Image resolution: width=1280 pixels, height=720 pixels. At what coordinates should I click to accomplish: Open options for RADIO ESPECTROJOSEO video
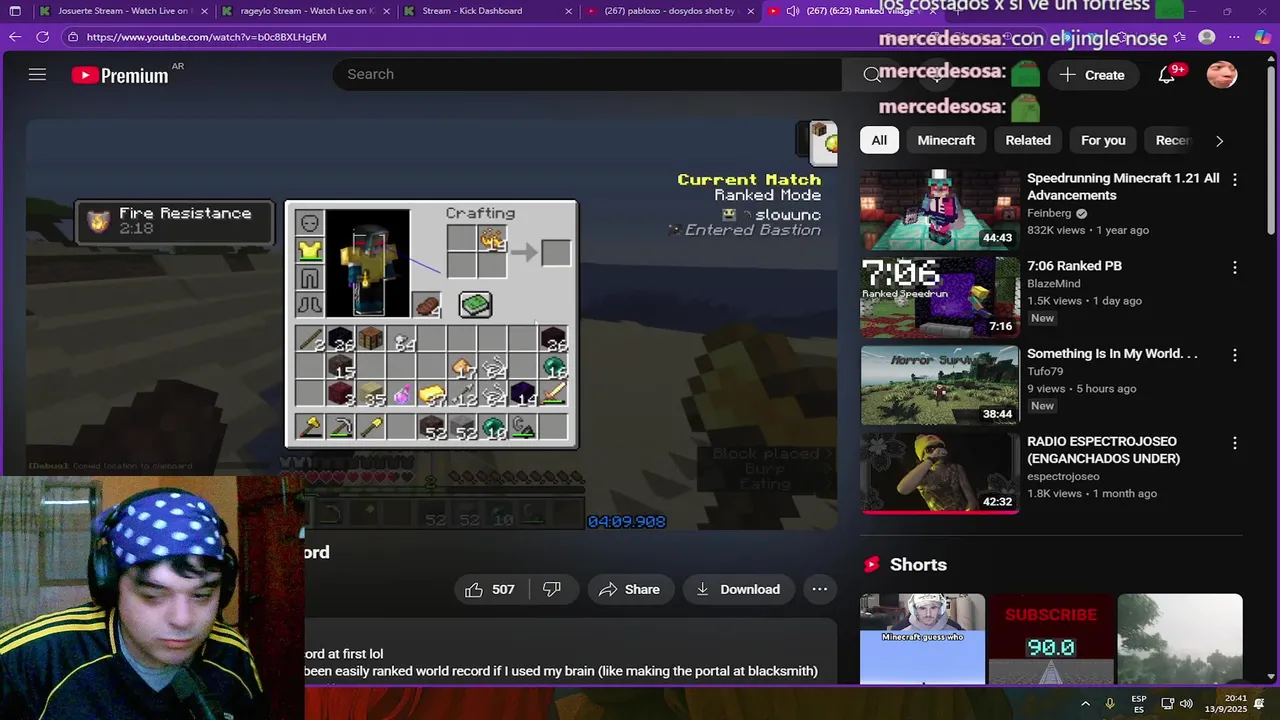(1234, 442)
